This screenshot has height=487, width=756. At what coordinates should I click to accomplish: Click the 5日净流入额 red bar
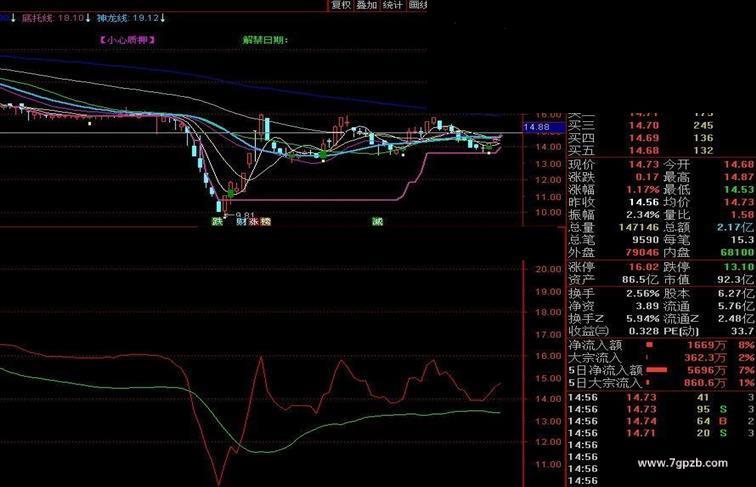[657, 370]
